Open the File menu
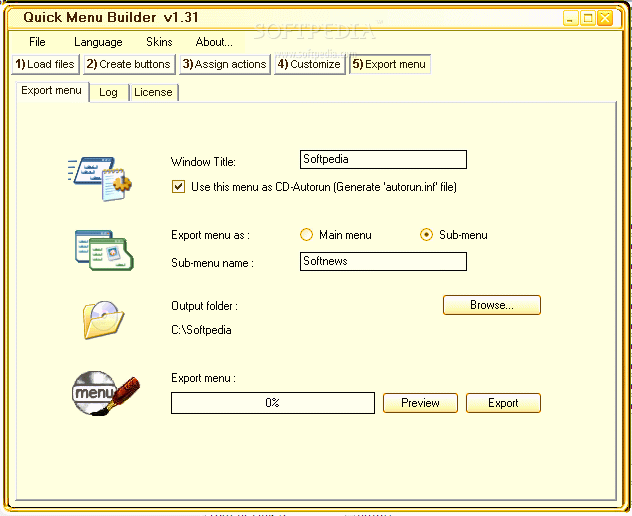 [37, 42]
